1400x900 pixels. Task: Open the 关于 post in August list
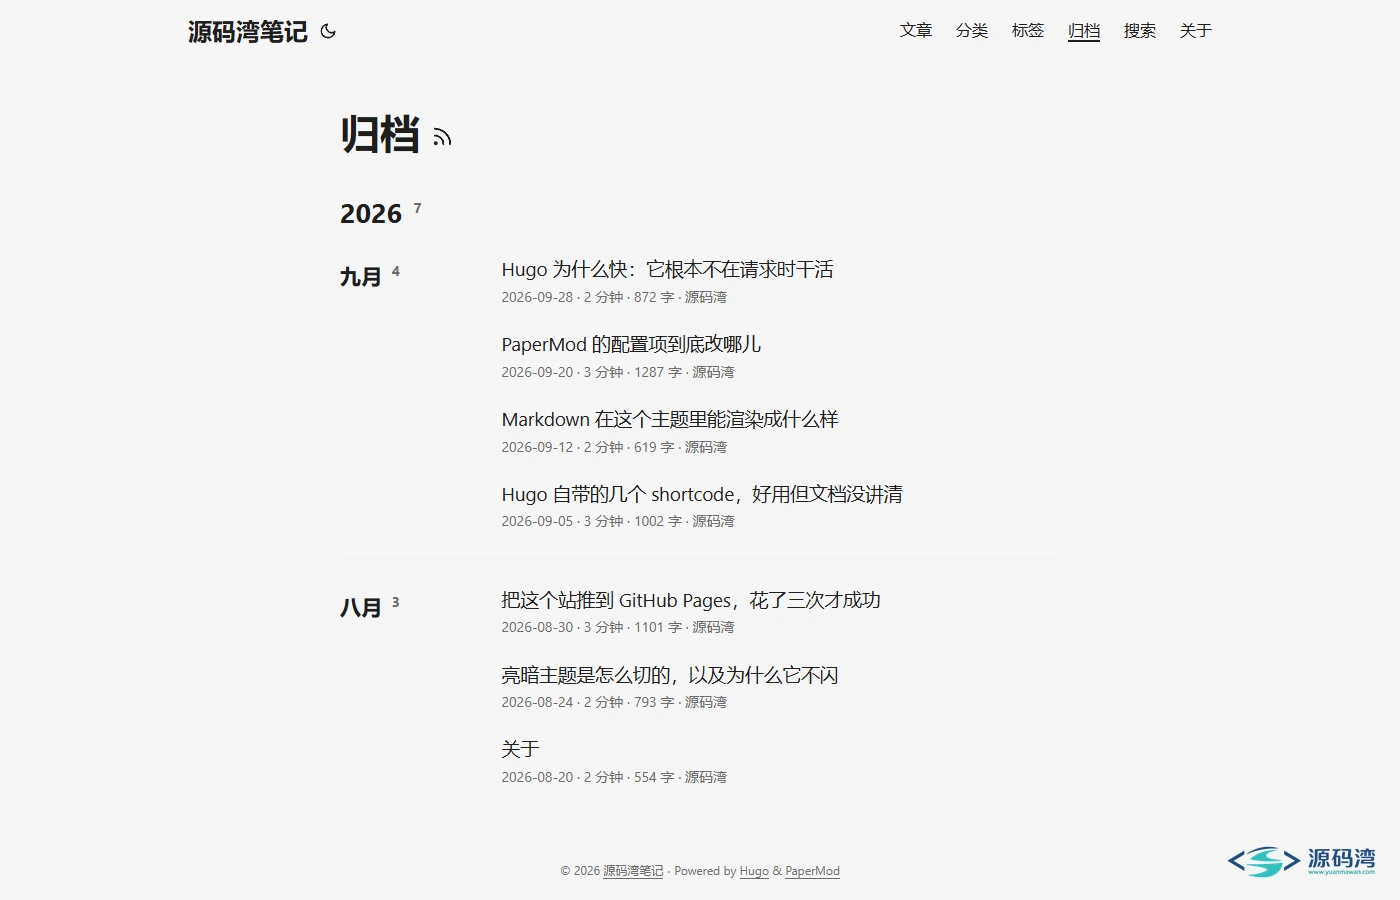click(x=520, y=749)
